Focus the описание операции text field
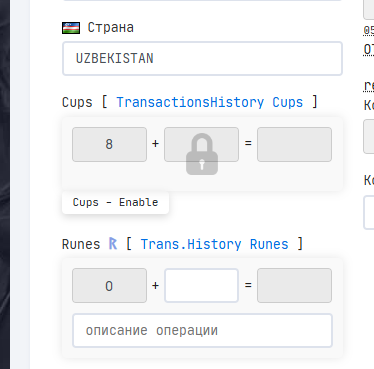Viewport: 374px width, 369px height. (x=202, y=331)
